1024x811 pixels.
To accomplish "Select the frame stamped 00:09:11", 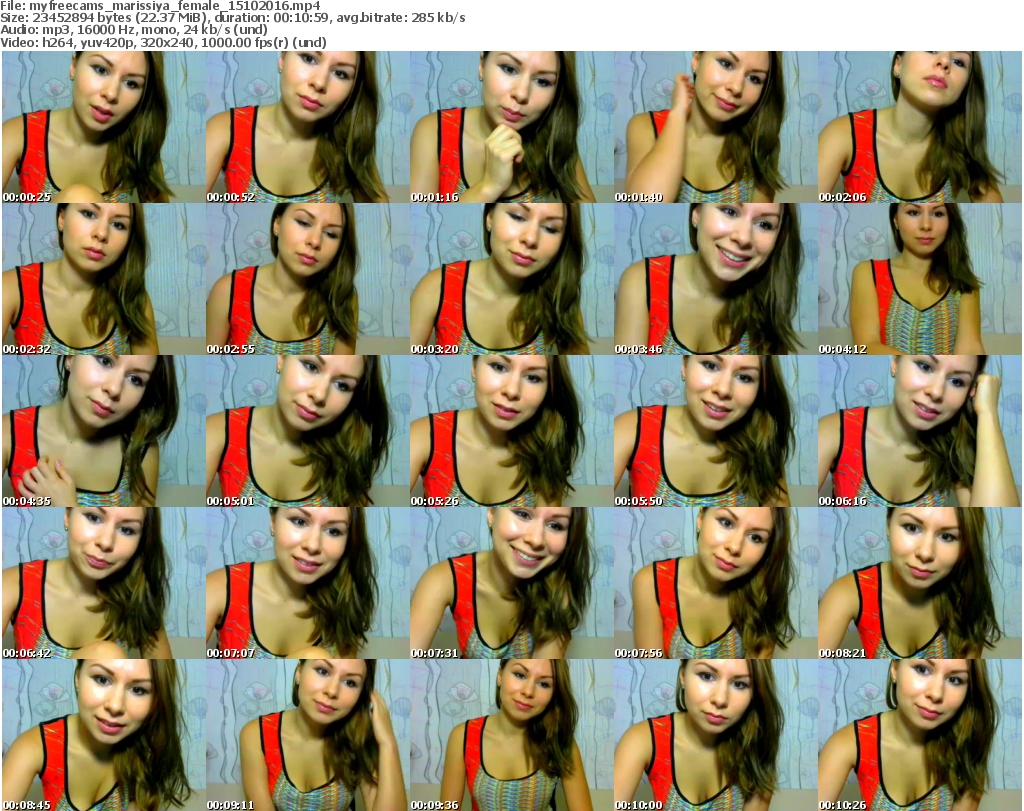I will coord(308,735).
